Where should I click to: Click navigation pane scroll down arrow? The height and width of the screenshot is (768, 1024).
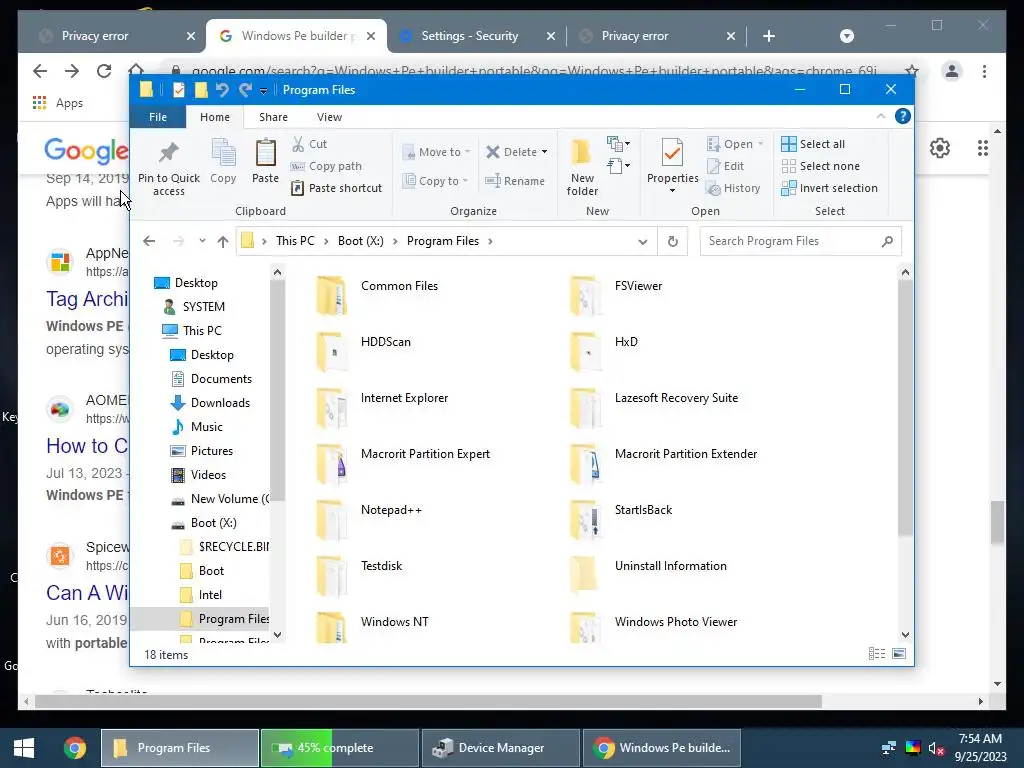click(x=278, y=634)
